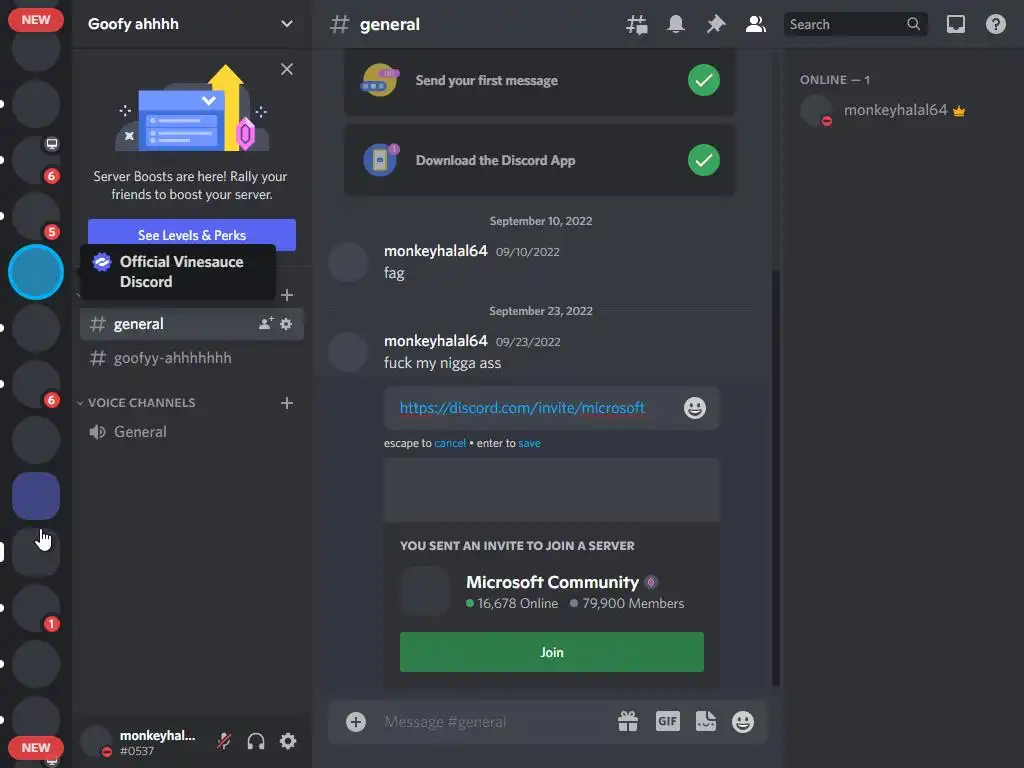Open notification settings bell icon
Screen dimensions: 1024x768
tap(676, 25)
